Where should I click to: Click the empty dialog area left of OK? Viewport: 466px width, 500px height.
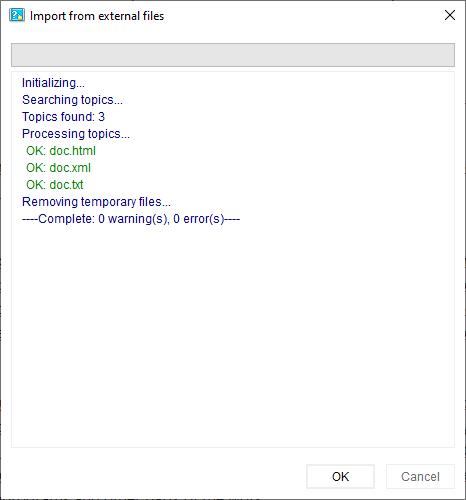tap(157, 476)
